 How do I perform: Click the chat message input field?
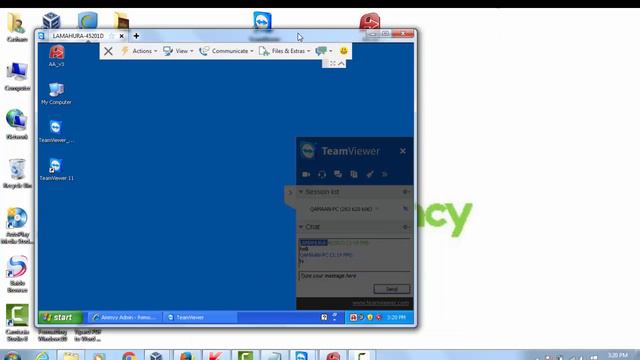coord(354,276)
